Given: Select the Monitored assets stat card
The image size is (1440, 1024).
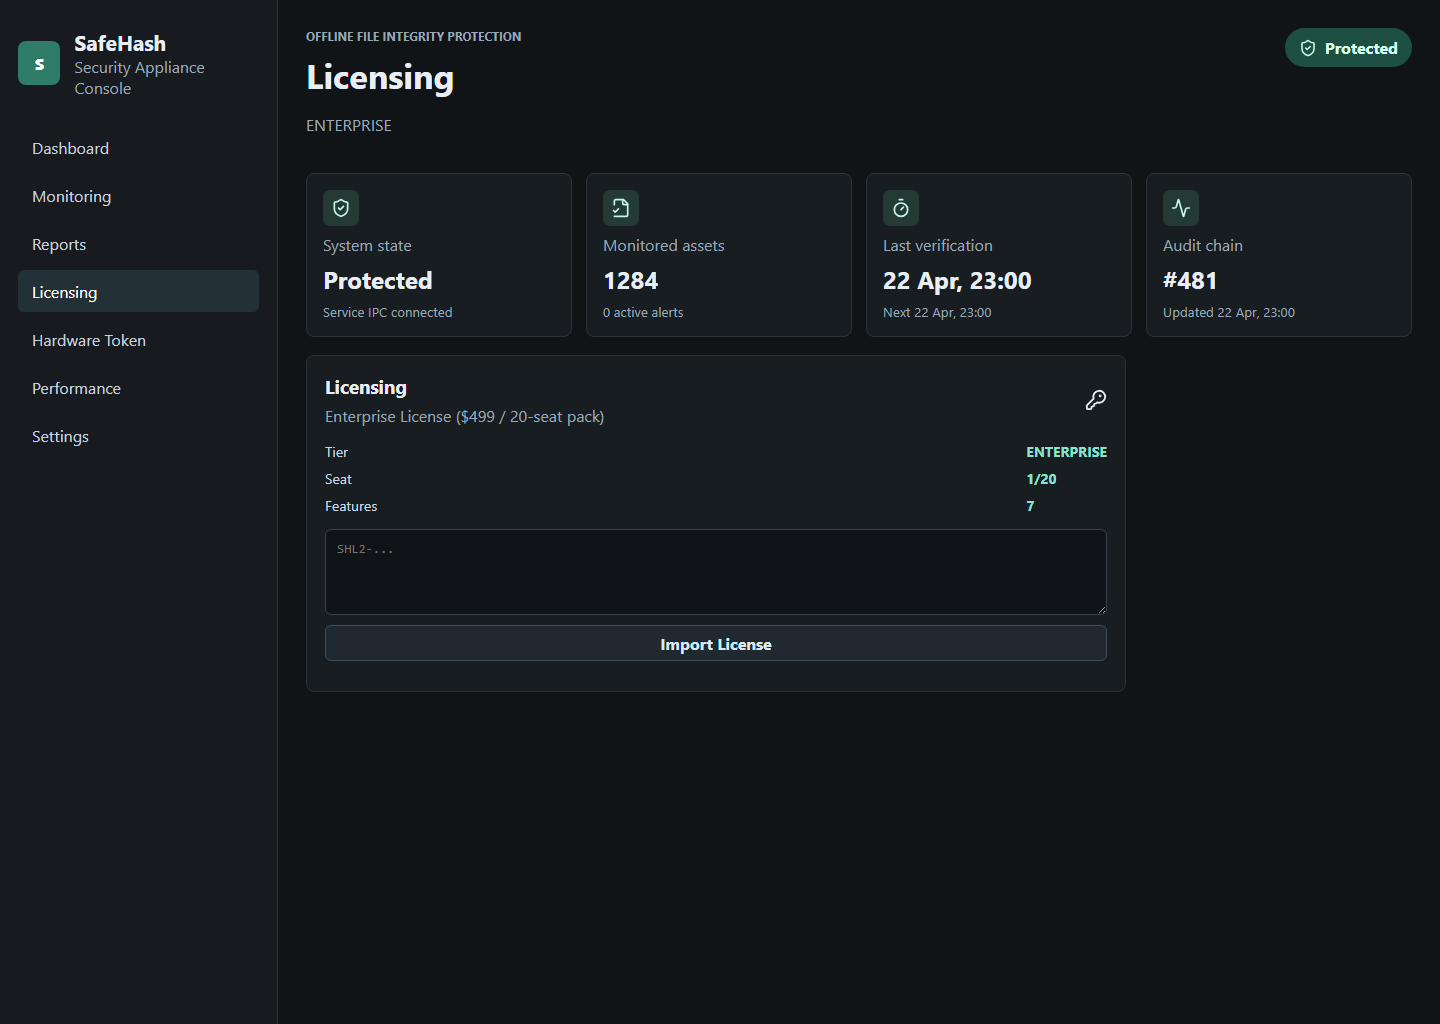Looking at the screenshot, I should click(x=718, y=255).
